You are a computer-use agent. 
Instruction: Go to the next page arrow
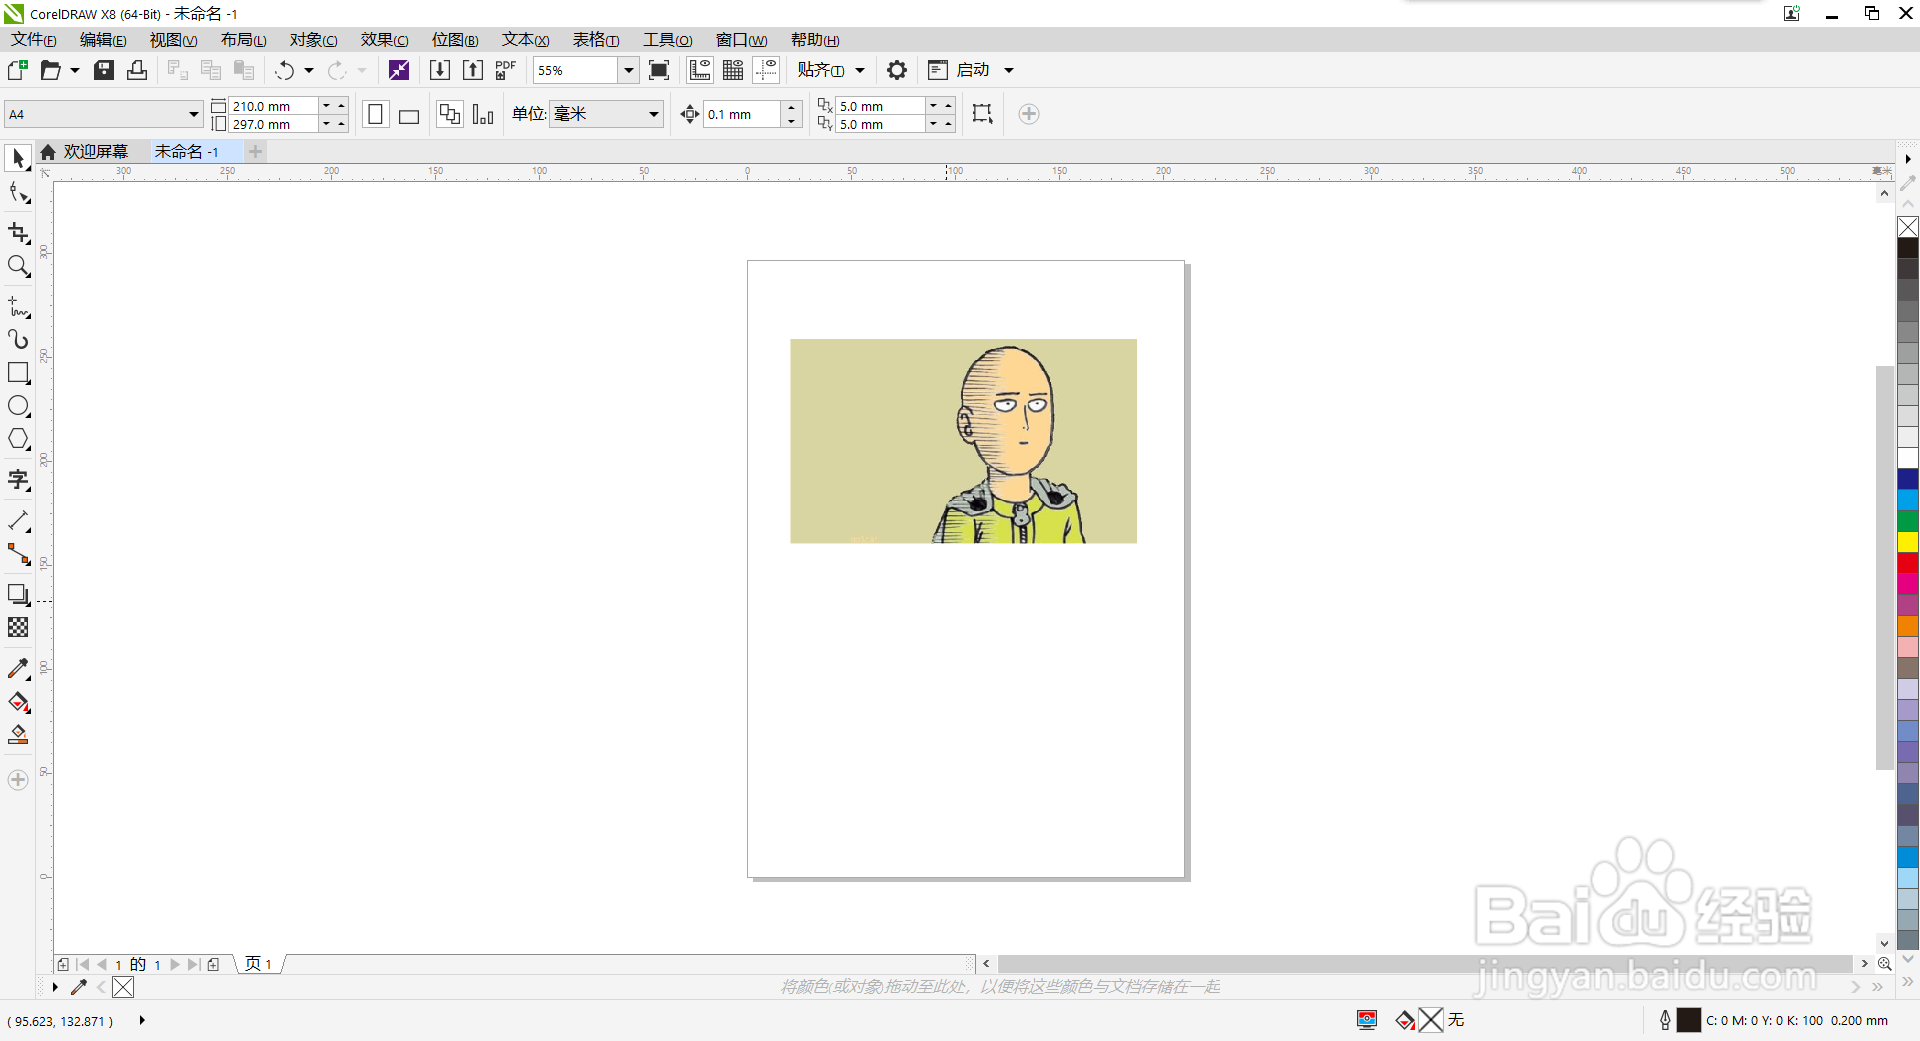click(175, 964)
